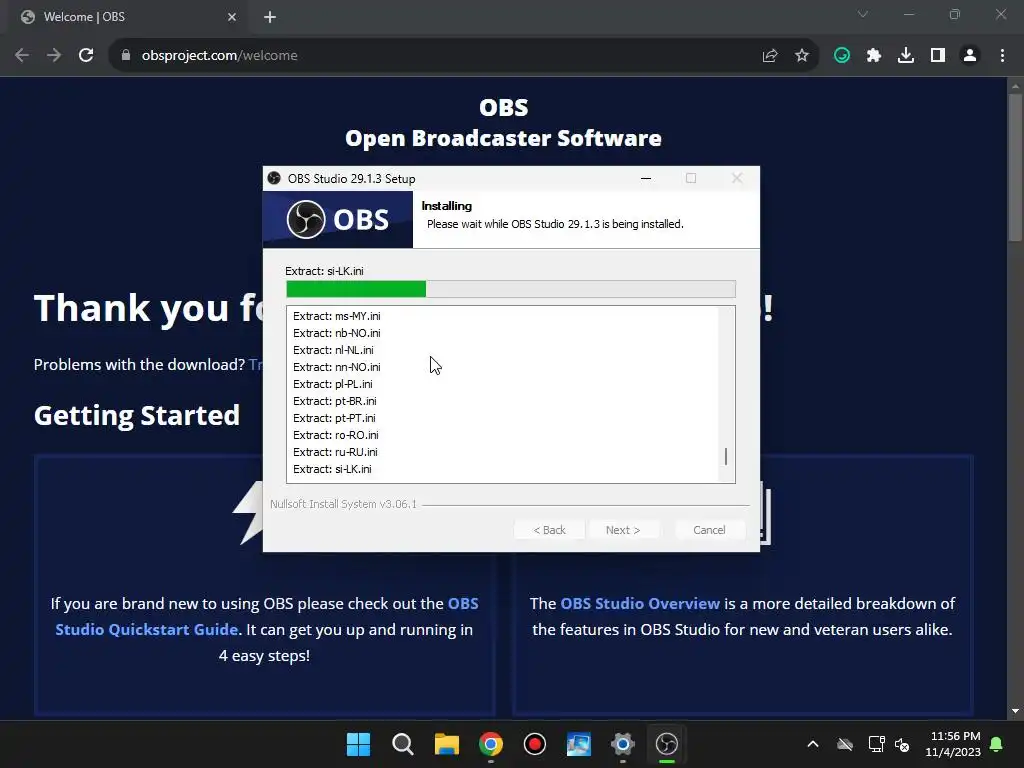Click the lock icon in address bar

(x=126, y=56)
